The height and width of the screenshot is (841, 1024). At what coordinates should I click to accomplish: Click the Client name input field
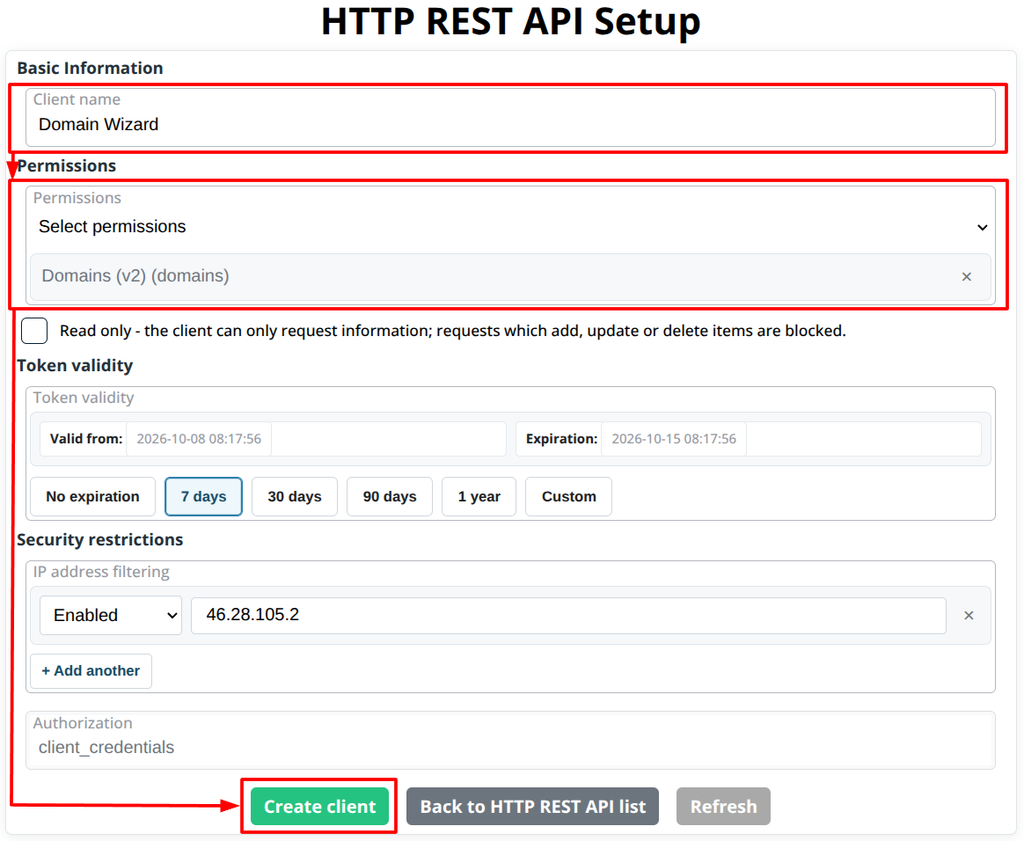[x=510, y=118]
